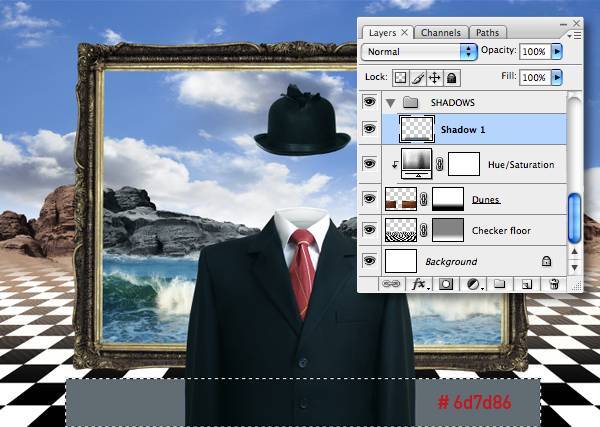Screen dimensions: 600x427
Task: Open the Opacity slider arrow
Action: pyautogui.click(x=556, y=51)
